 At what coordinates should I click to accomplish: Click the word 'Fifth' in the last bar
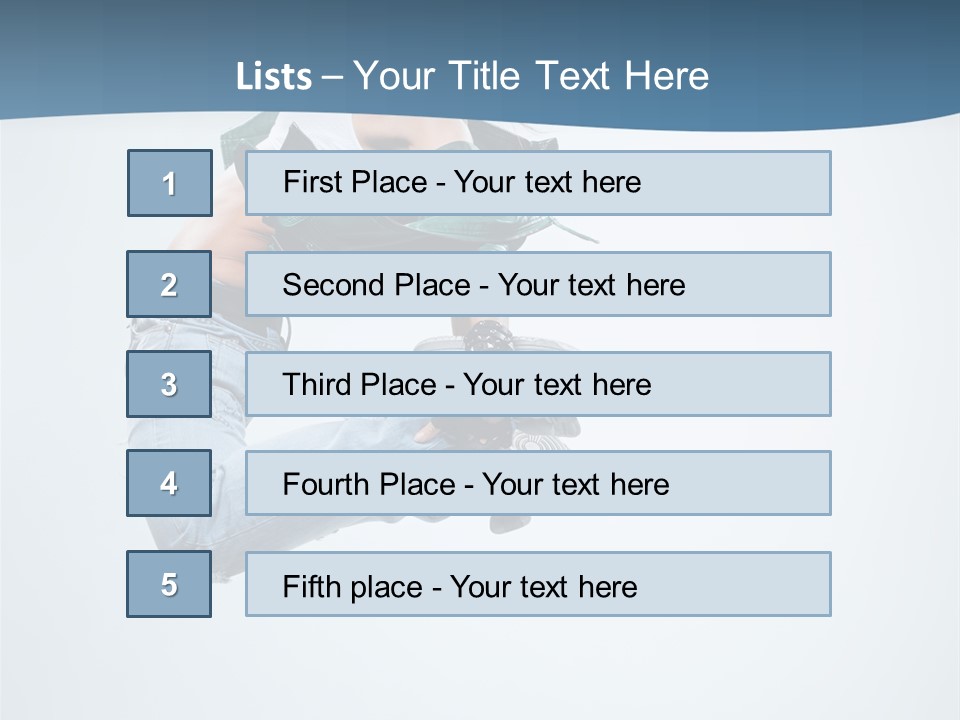pos(312,587)
